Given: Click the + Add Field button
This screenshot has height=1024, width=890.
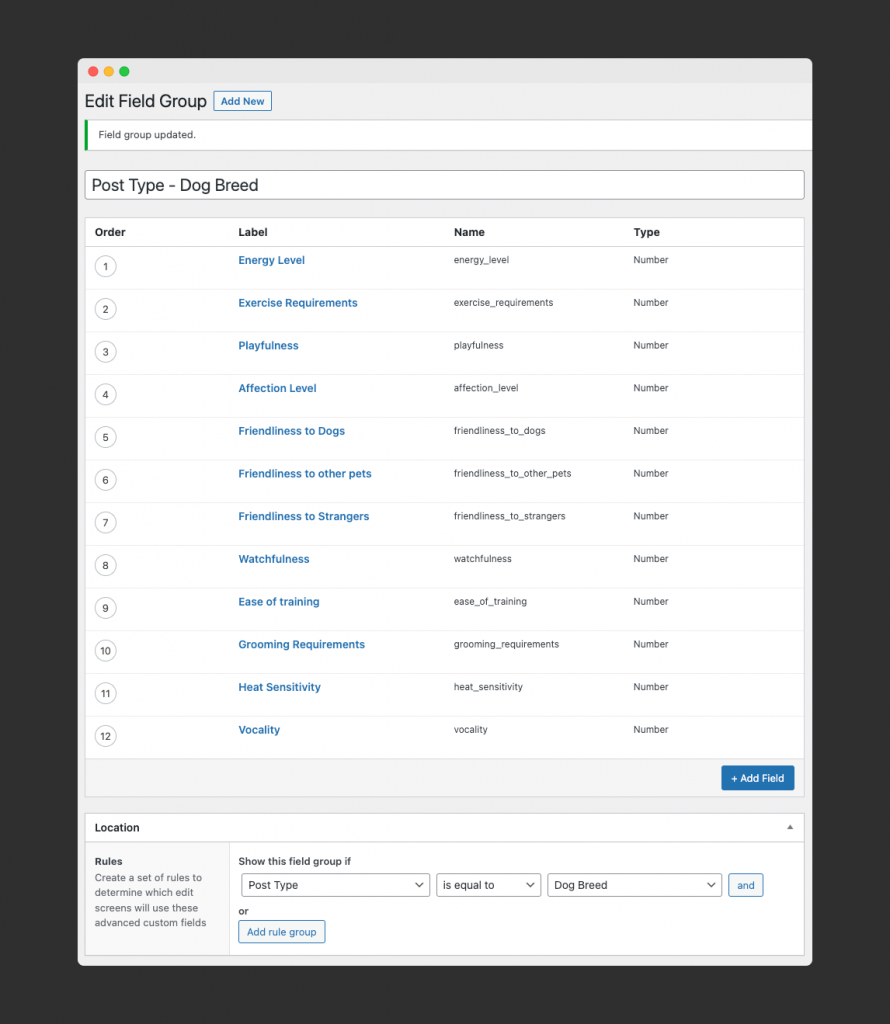Looking at the screenshot, I should tap(757, 778).
